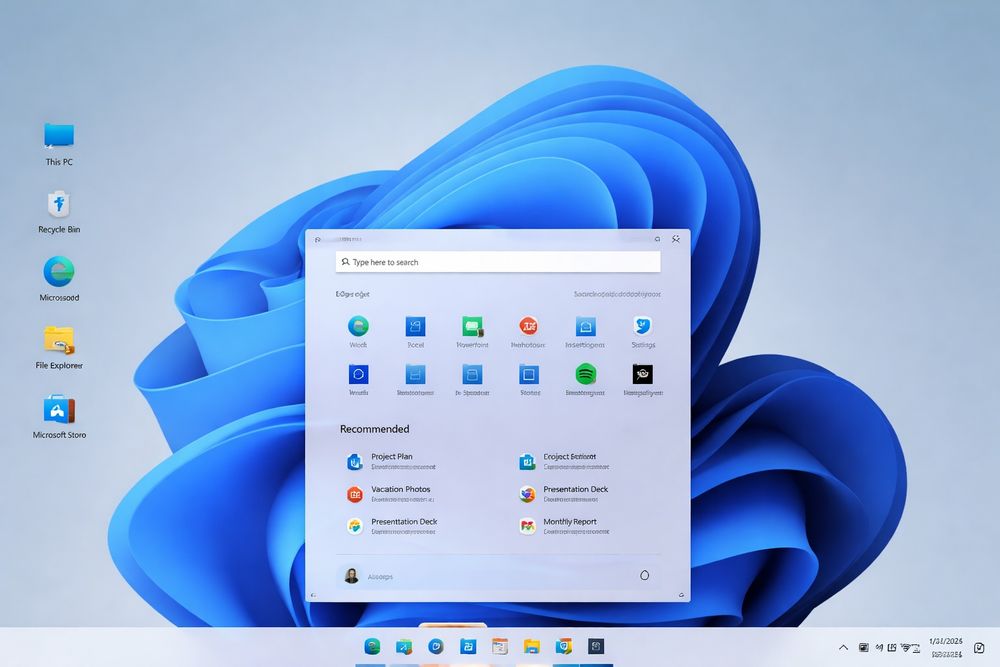Open the pinned app directly left of Spotify

(529, 379)
